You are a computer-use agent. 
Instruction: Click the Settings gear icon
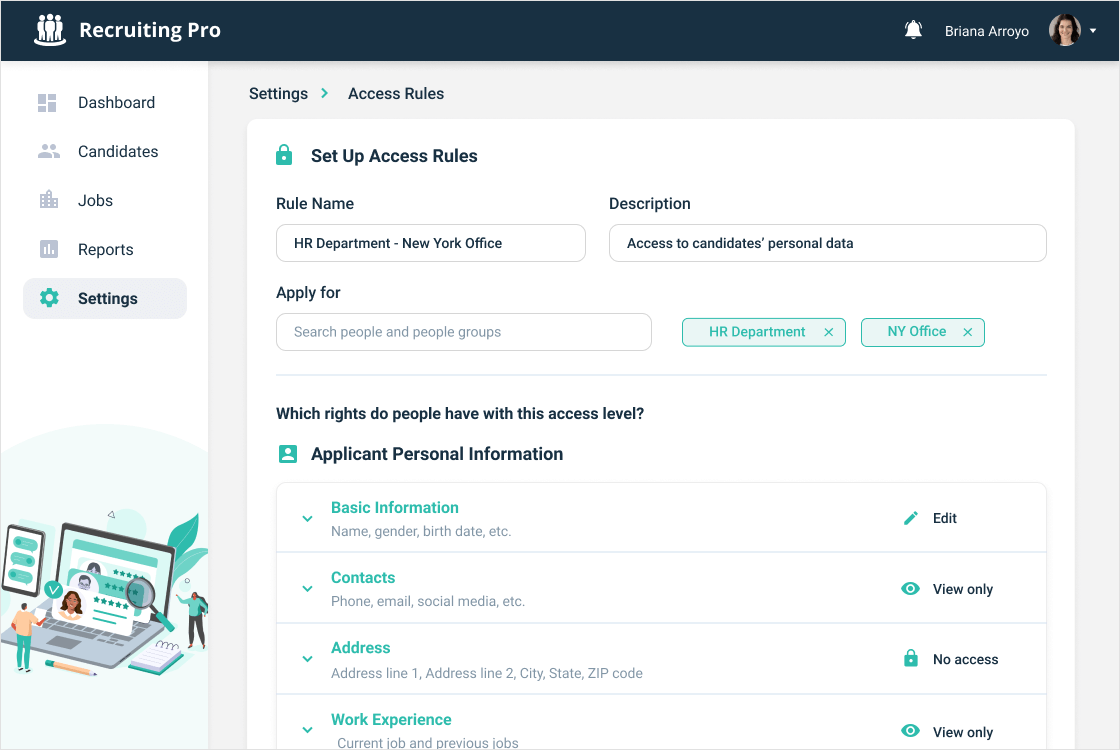[x=48, y=298]
